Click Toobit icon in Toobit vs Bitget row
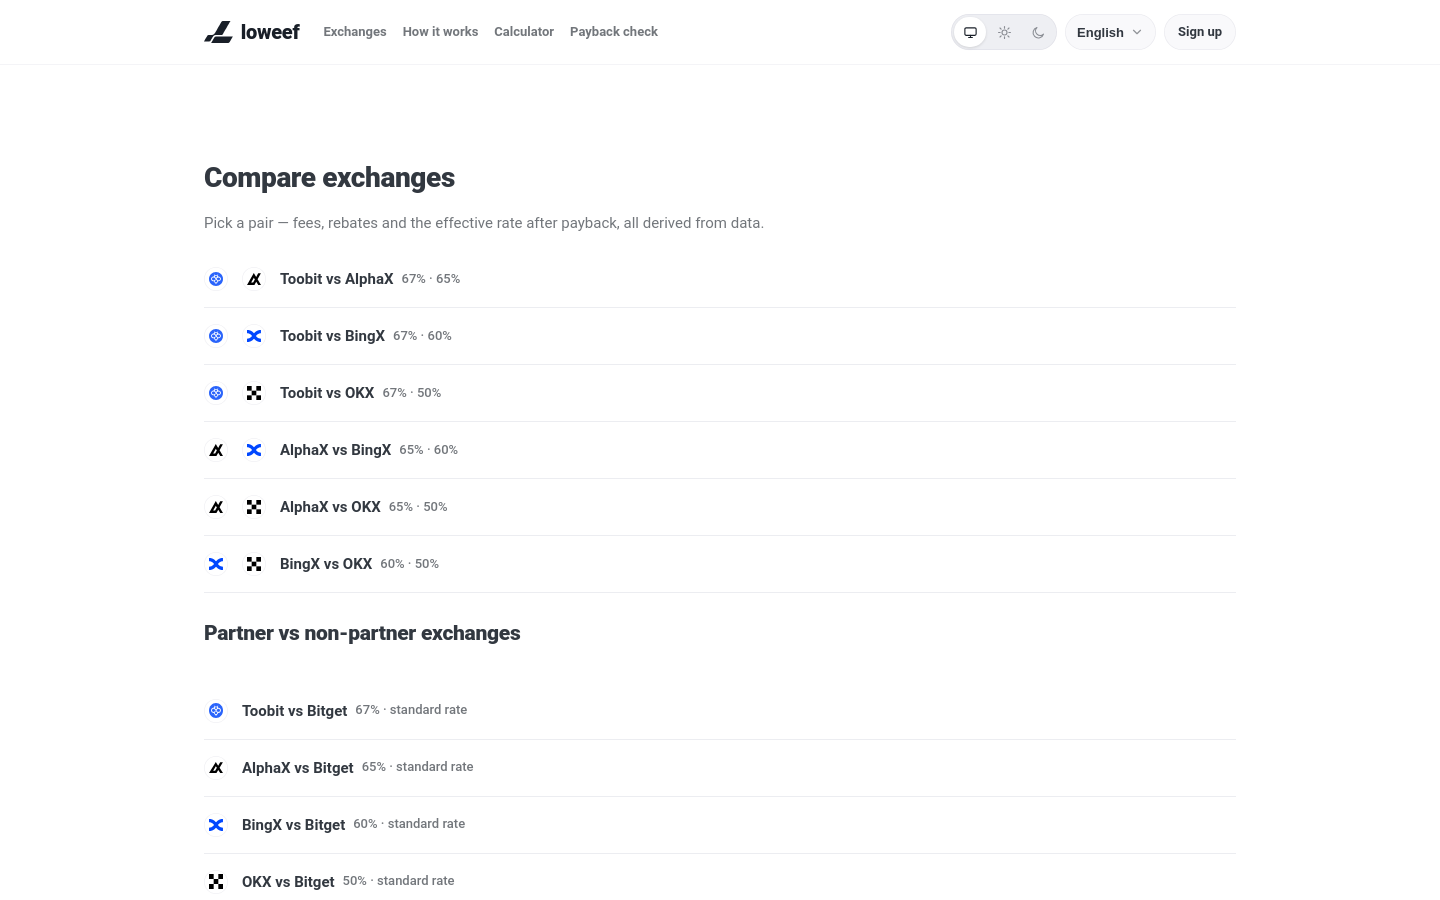 [x=216, y=711]
